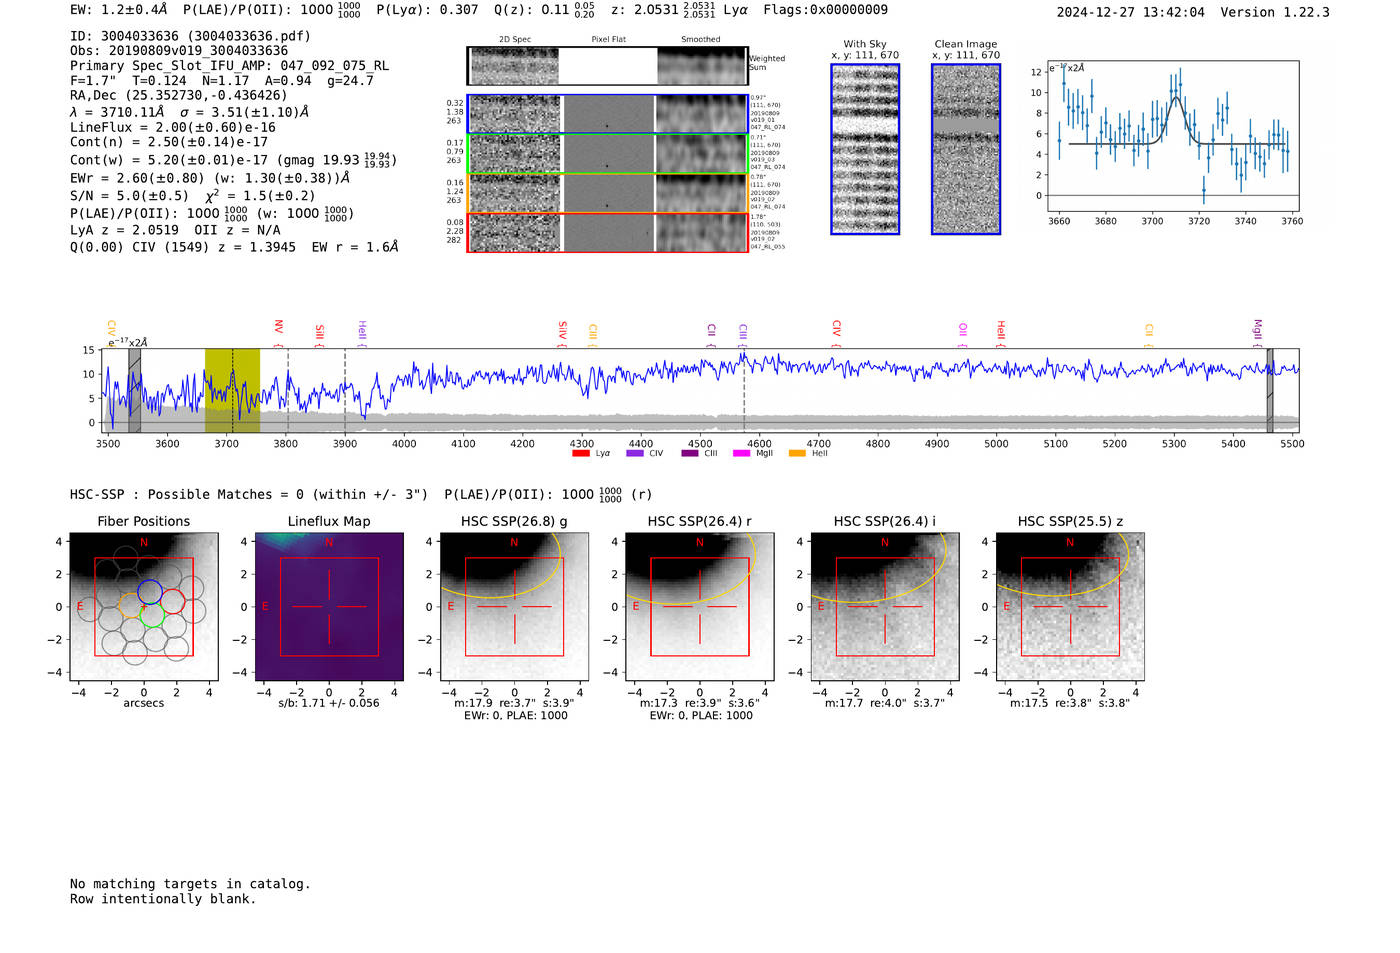Open the Lineflux Map panel
Viewport: 1400px width, 953px height.
click(329, 606)
